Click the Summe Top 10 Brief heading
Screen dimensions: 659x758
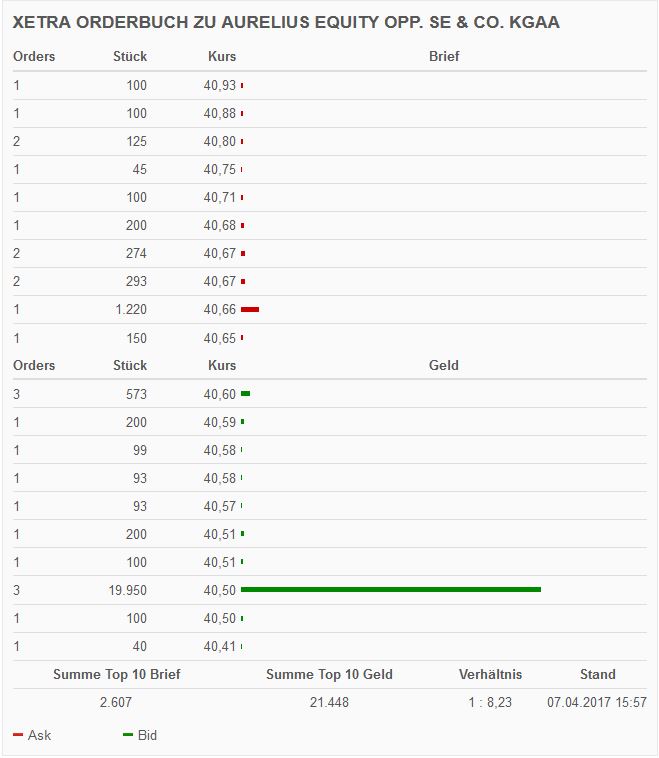(117, 675)
